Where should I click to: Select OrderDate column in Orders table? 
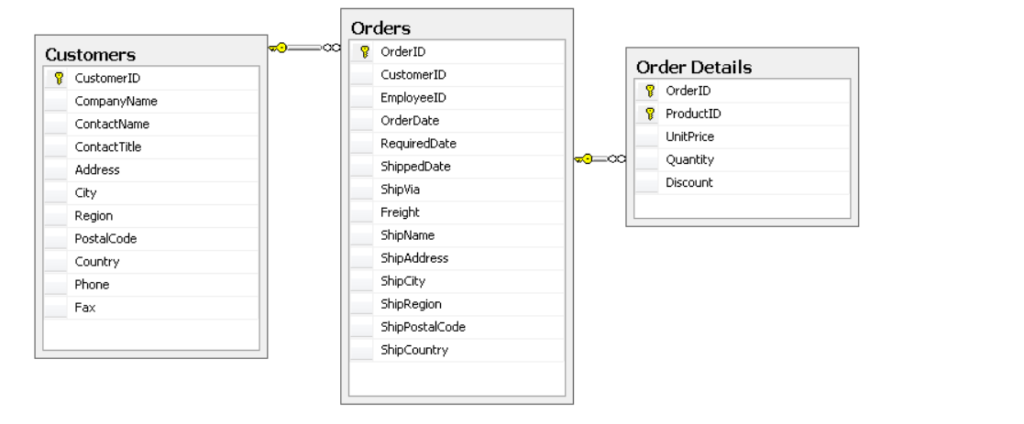coord(456,121)
